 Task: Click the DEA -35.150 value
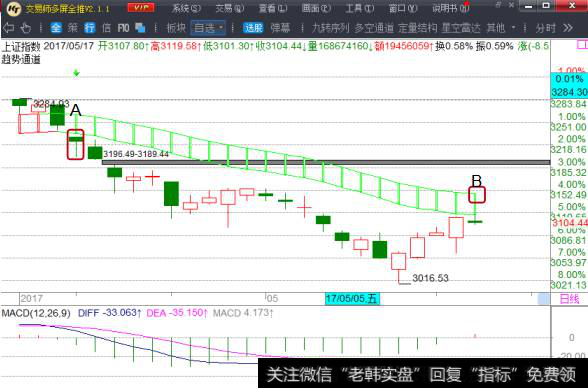pyautogui.click(x=177, y=313)
